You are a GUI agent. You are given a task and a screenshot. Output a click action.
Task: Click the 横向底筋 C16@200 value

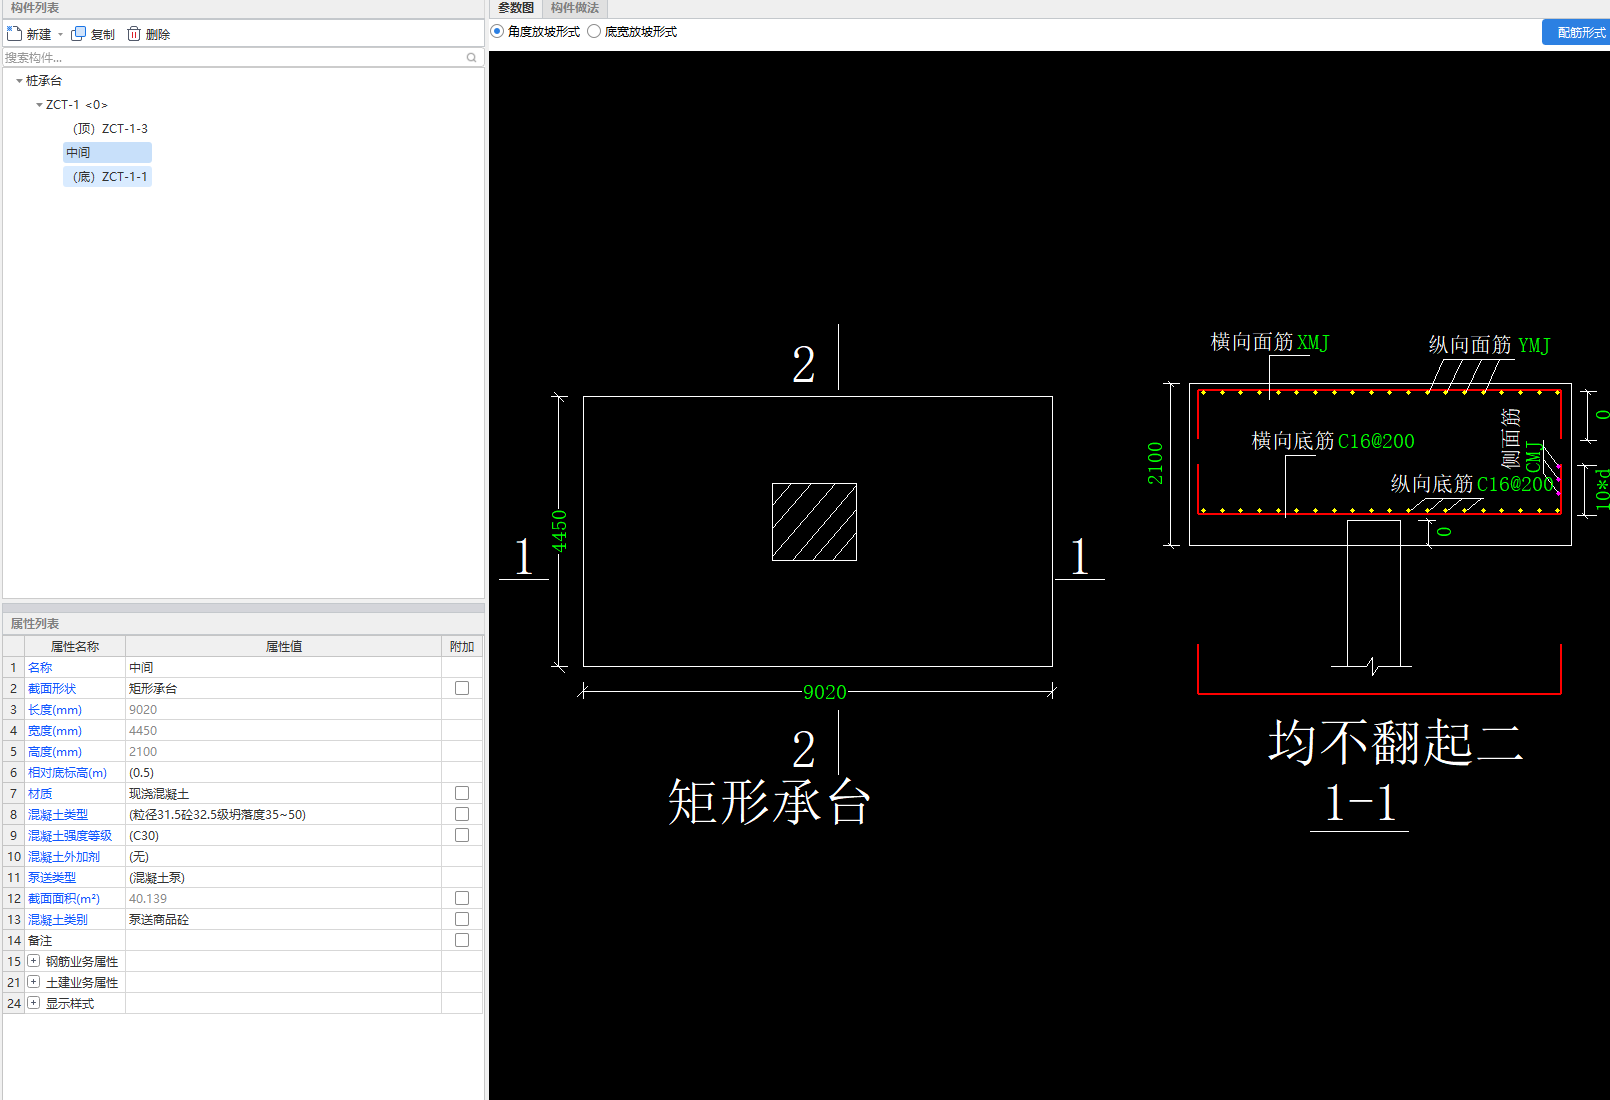tap(1376, 441)
